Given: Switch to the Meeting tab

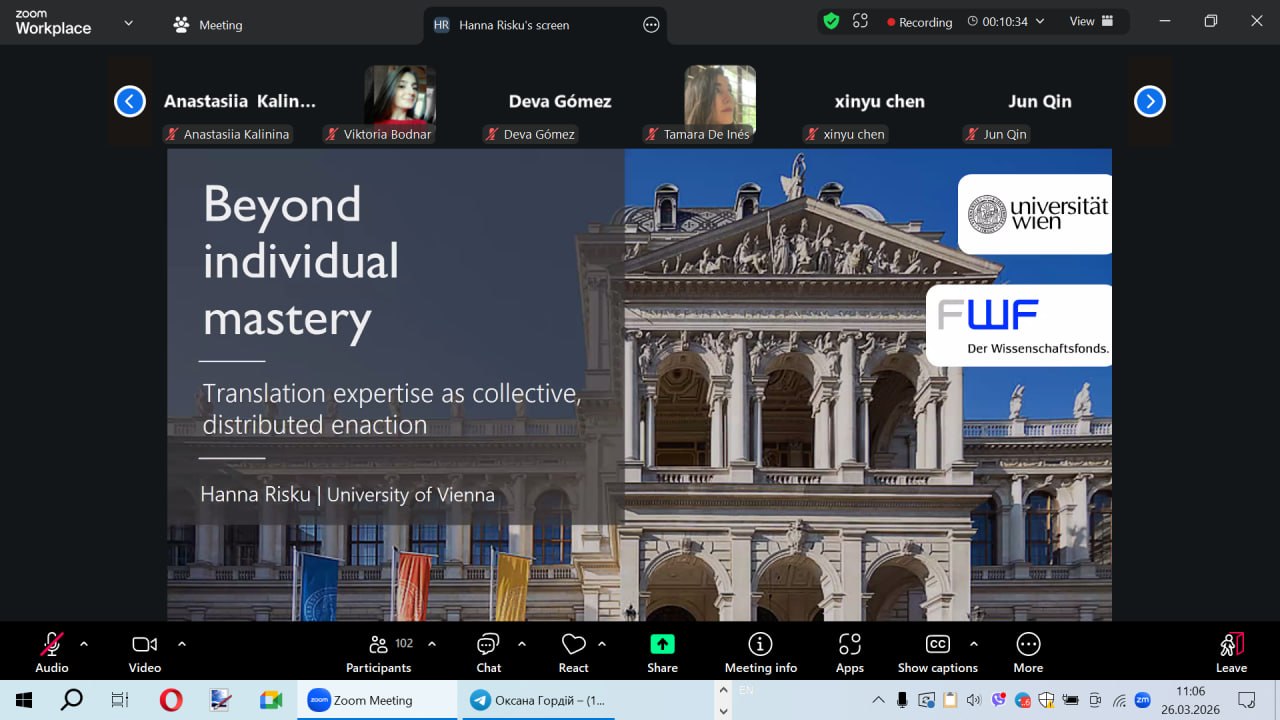Looking at the screenshot, I should point(208,25).
